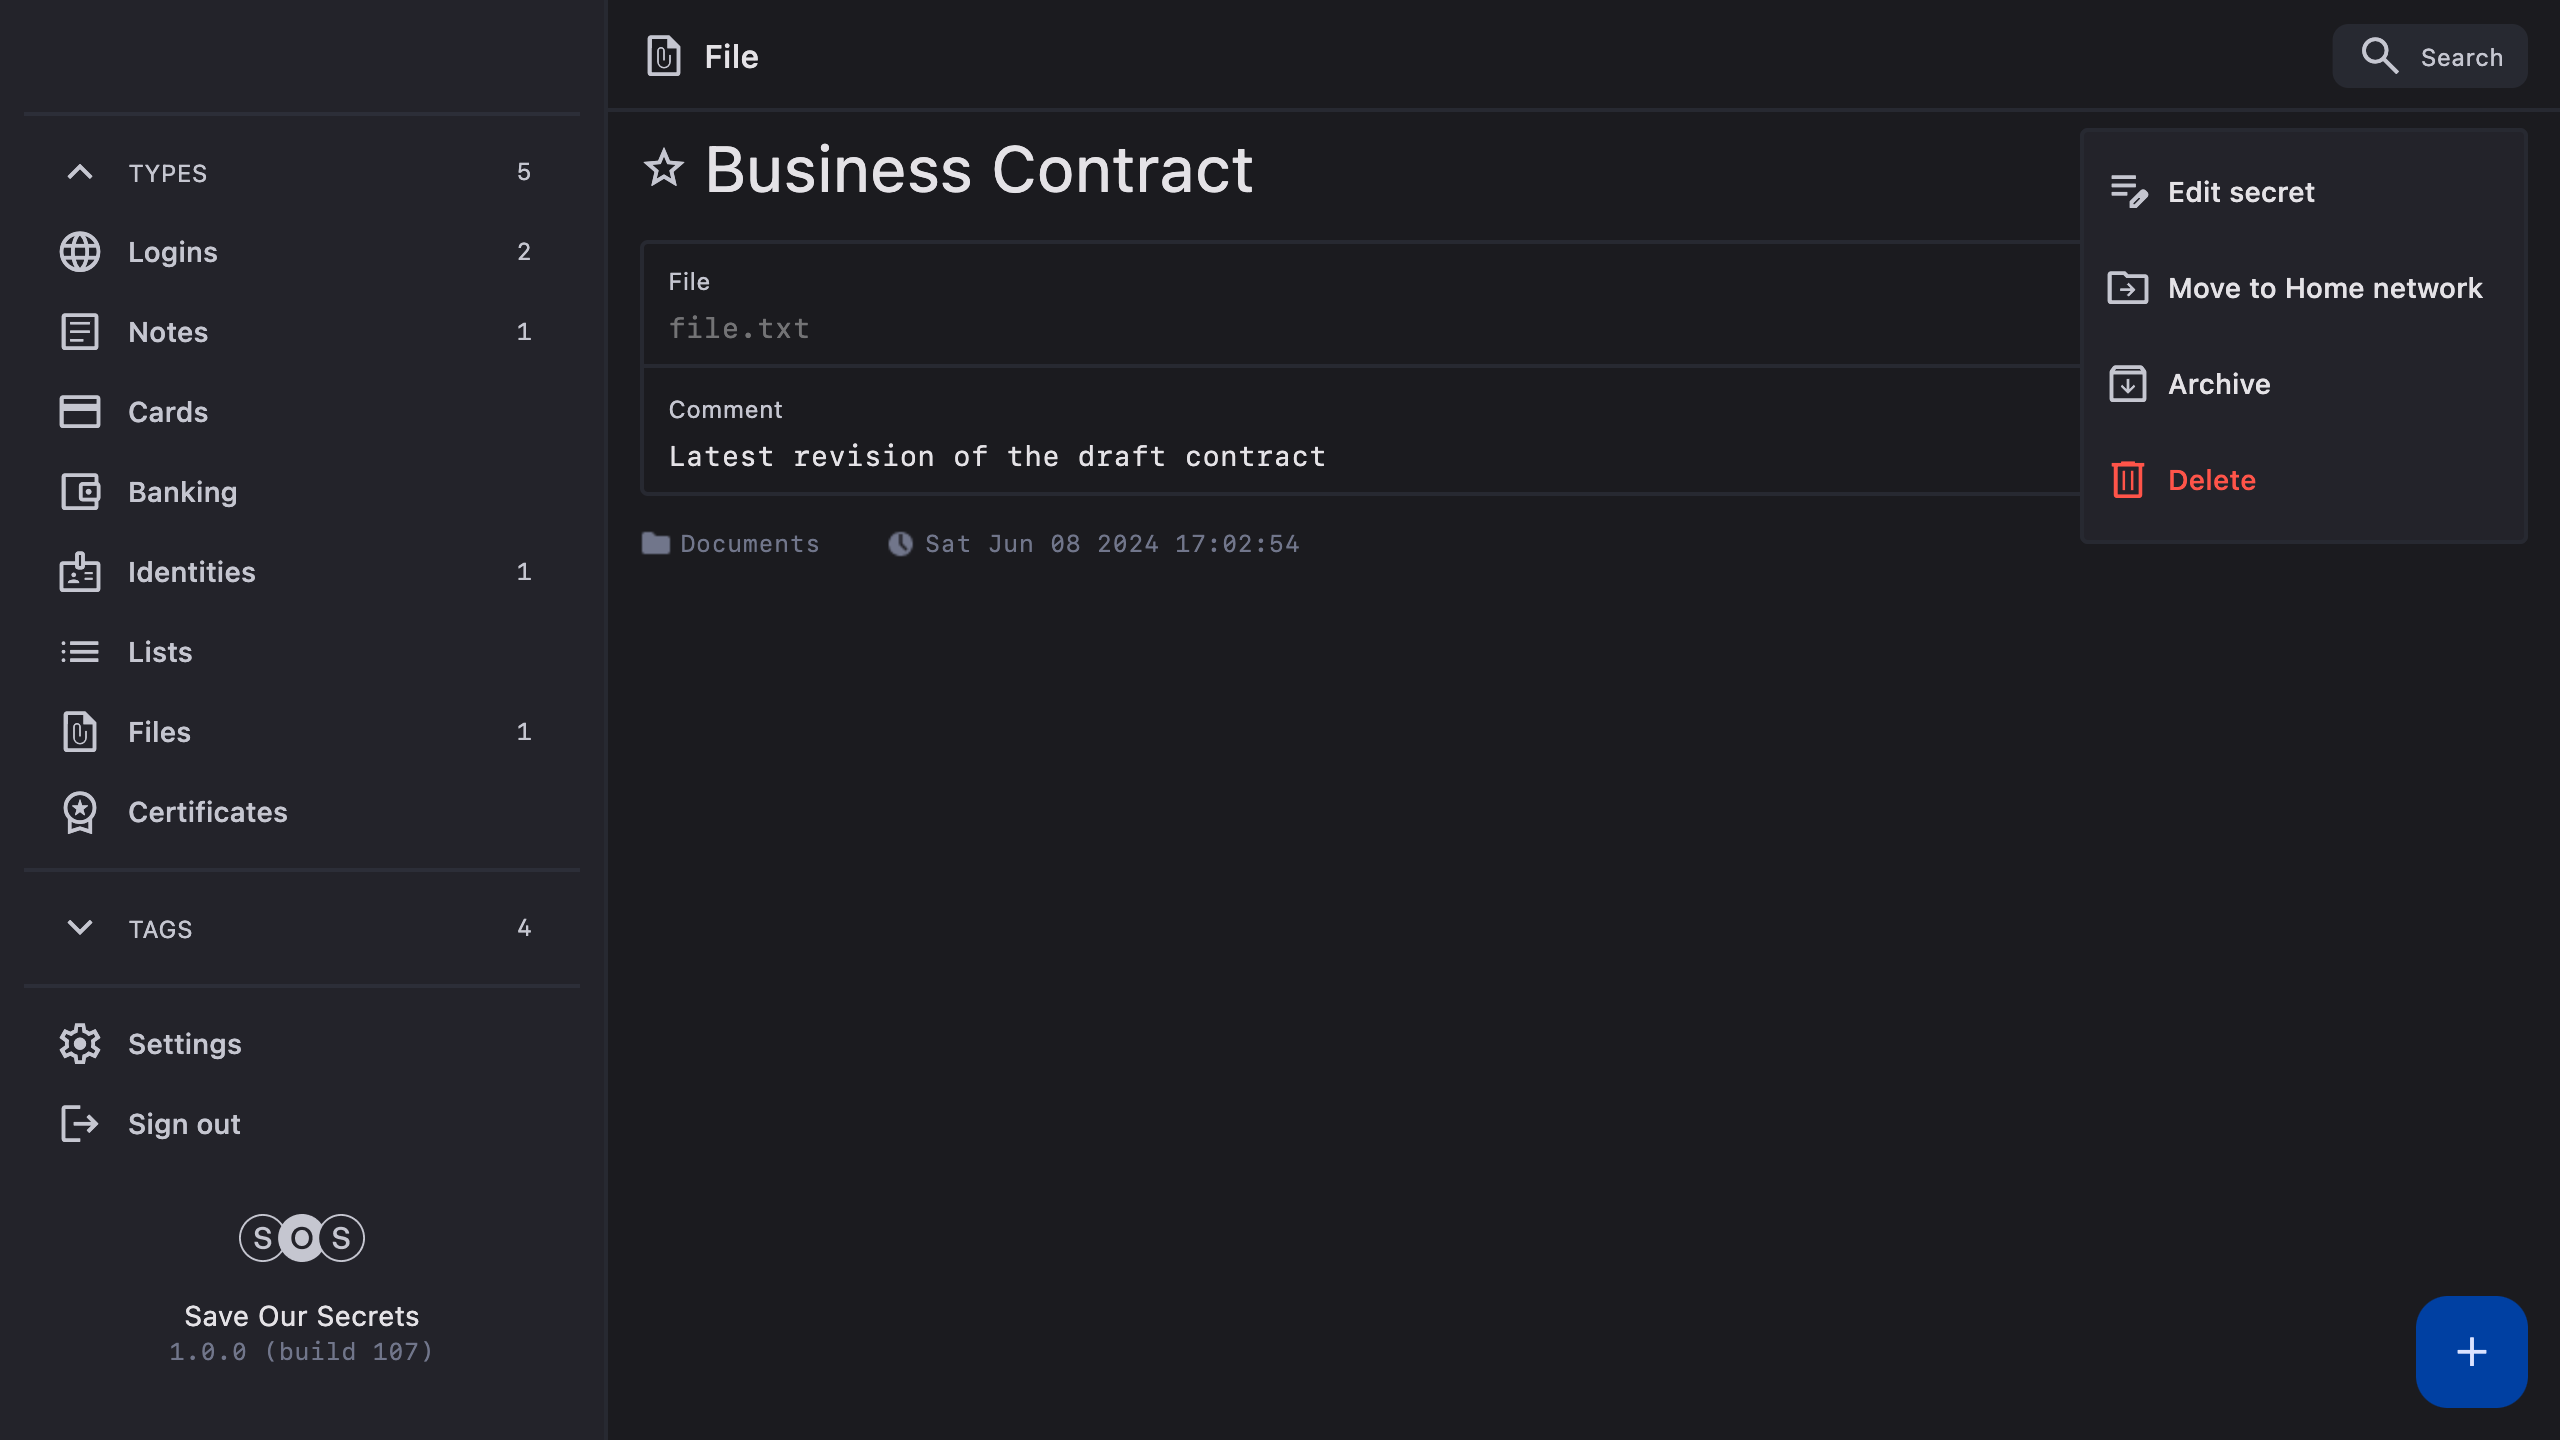
Task: Open the Logins globe icon
Action: tap(80, 252)
